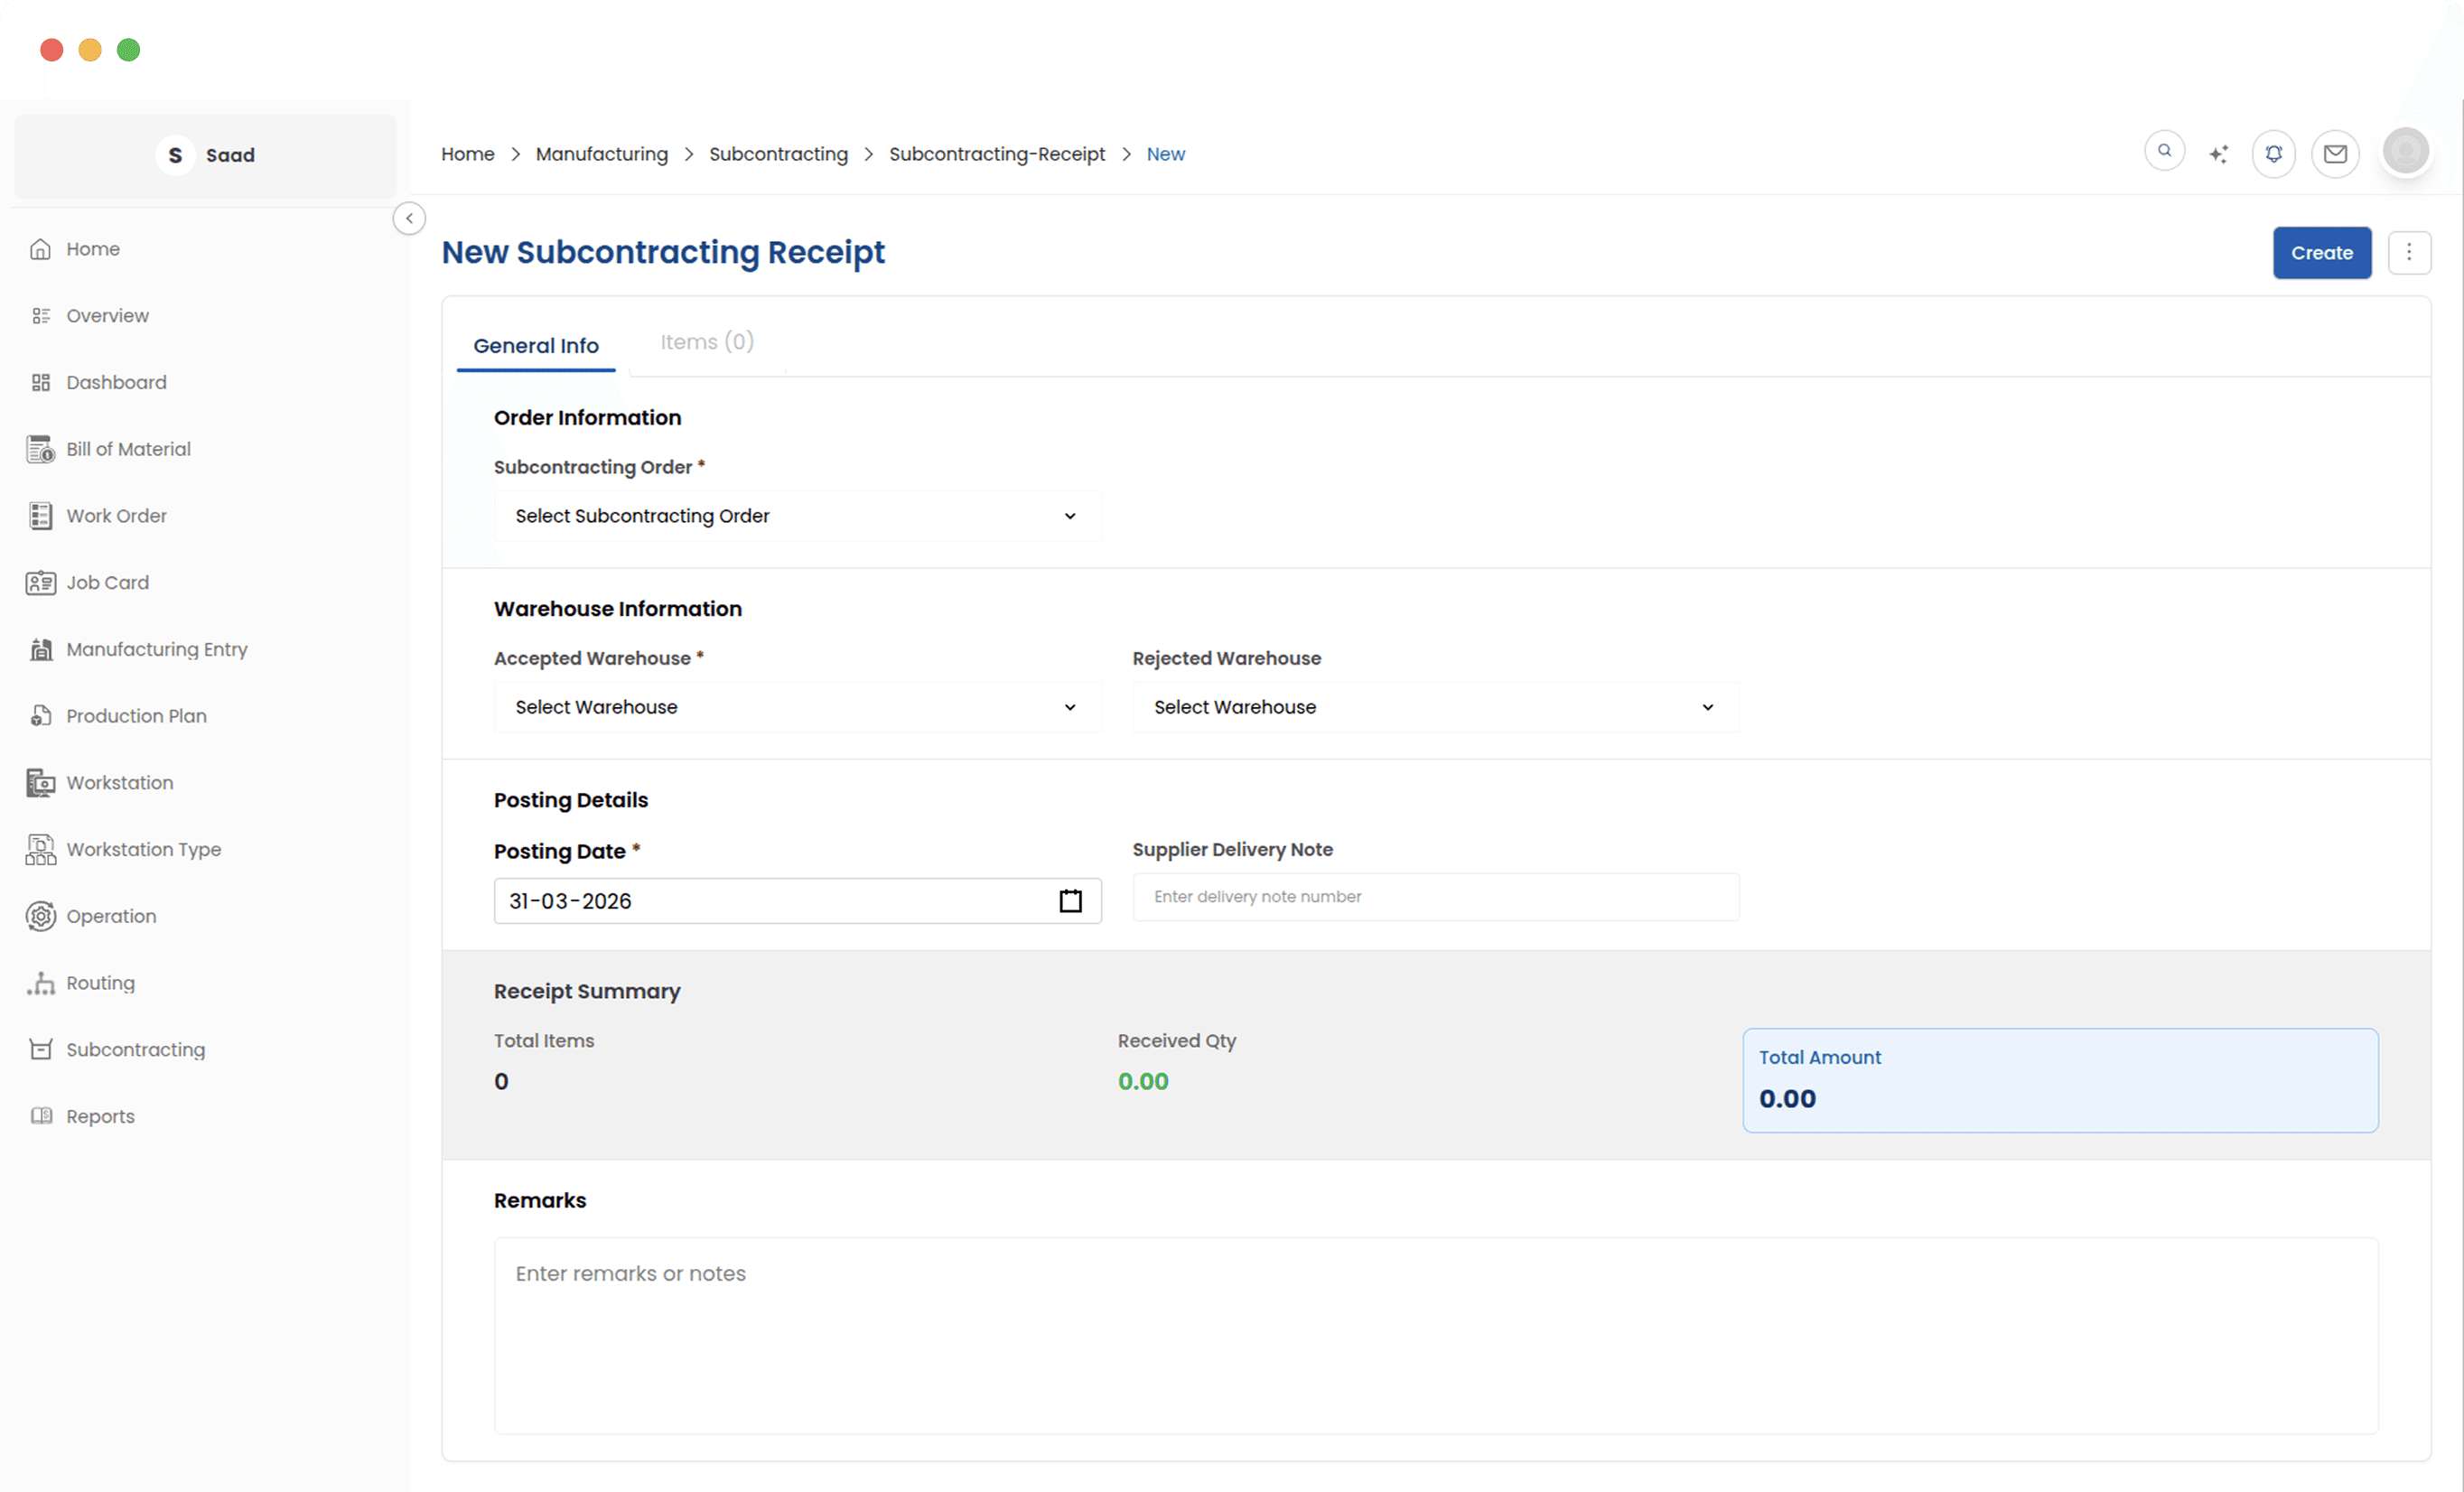Collapse the sidebar with arrow toggle

click(x=409, y=218)
